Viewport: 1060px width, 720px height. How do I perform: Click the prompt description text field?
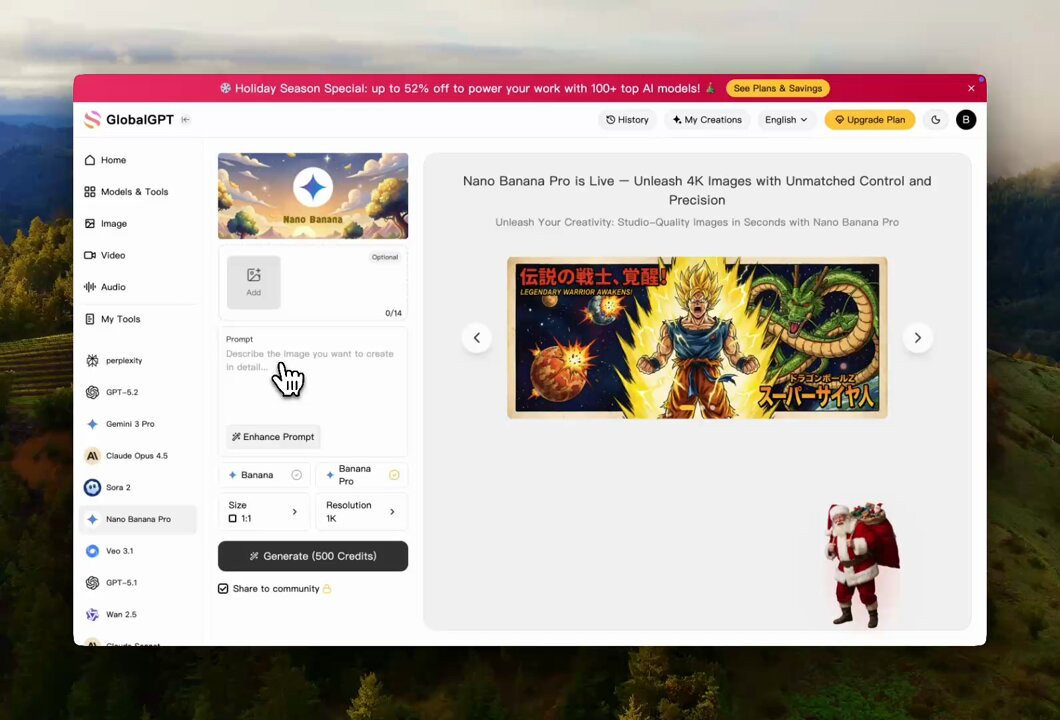(312, 382)
